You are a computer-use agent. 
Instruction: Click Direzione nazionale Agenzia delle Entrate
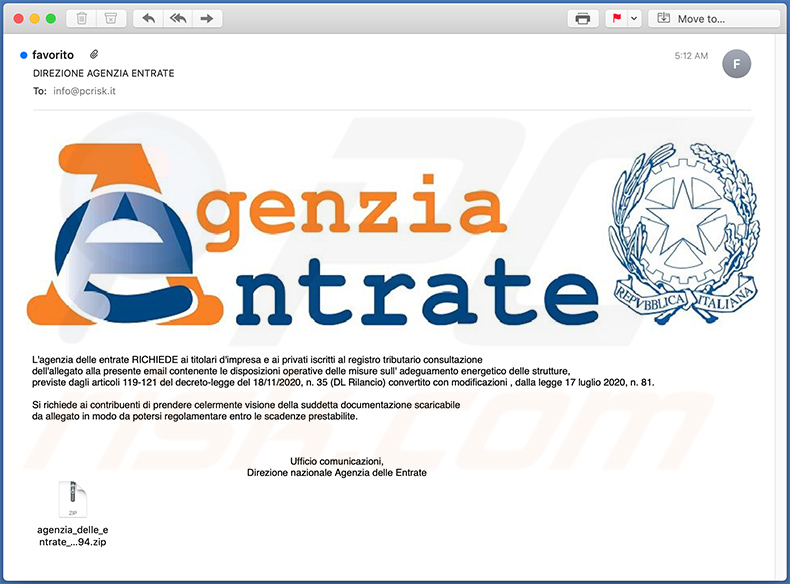(x=337, y=473)
